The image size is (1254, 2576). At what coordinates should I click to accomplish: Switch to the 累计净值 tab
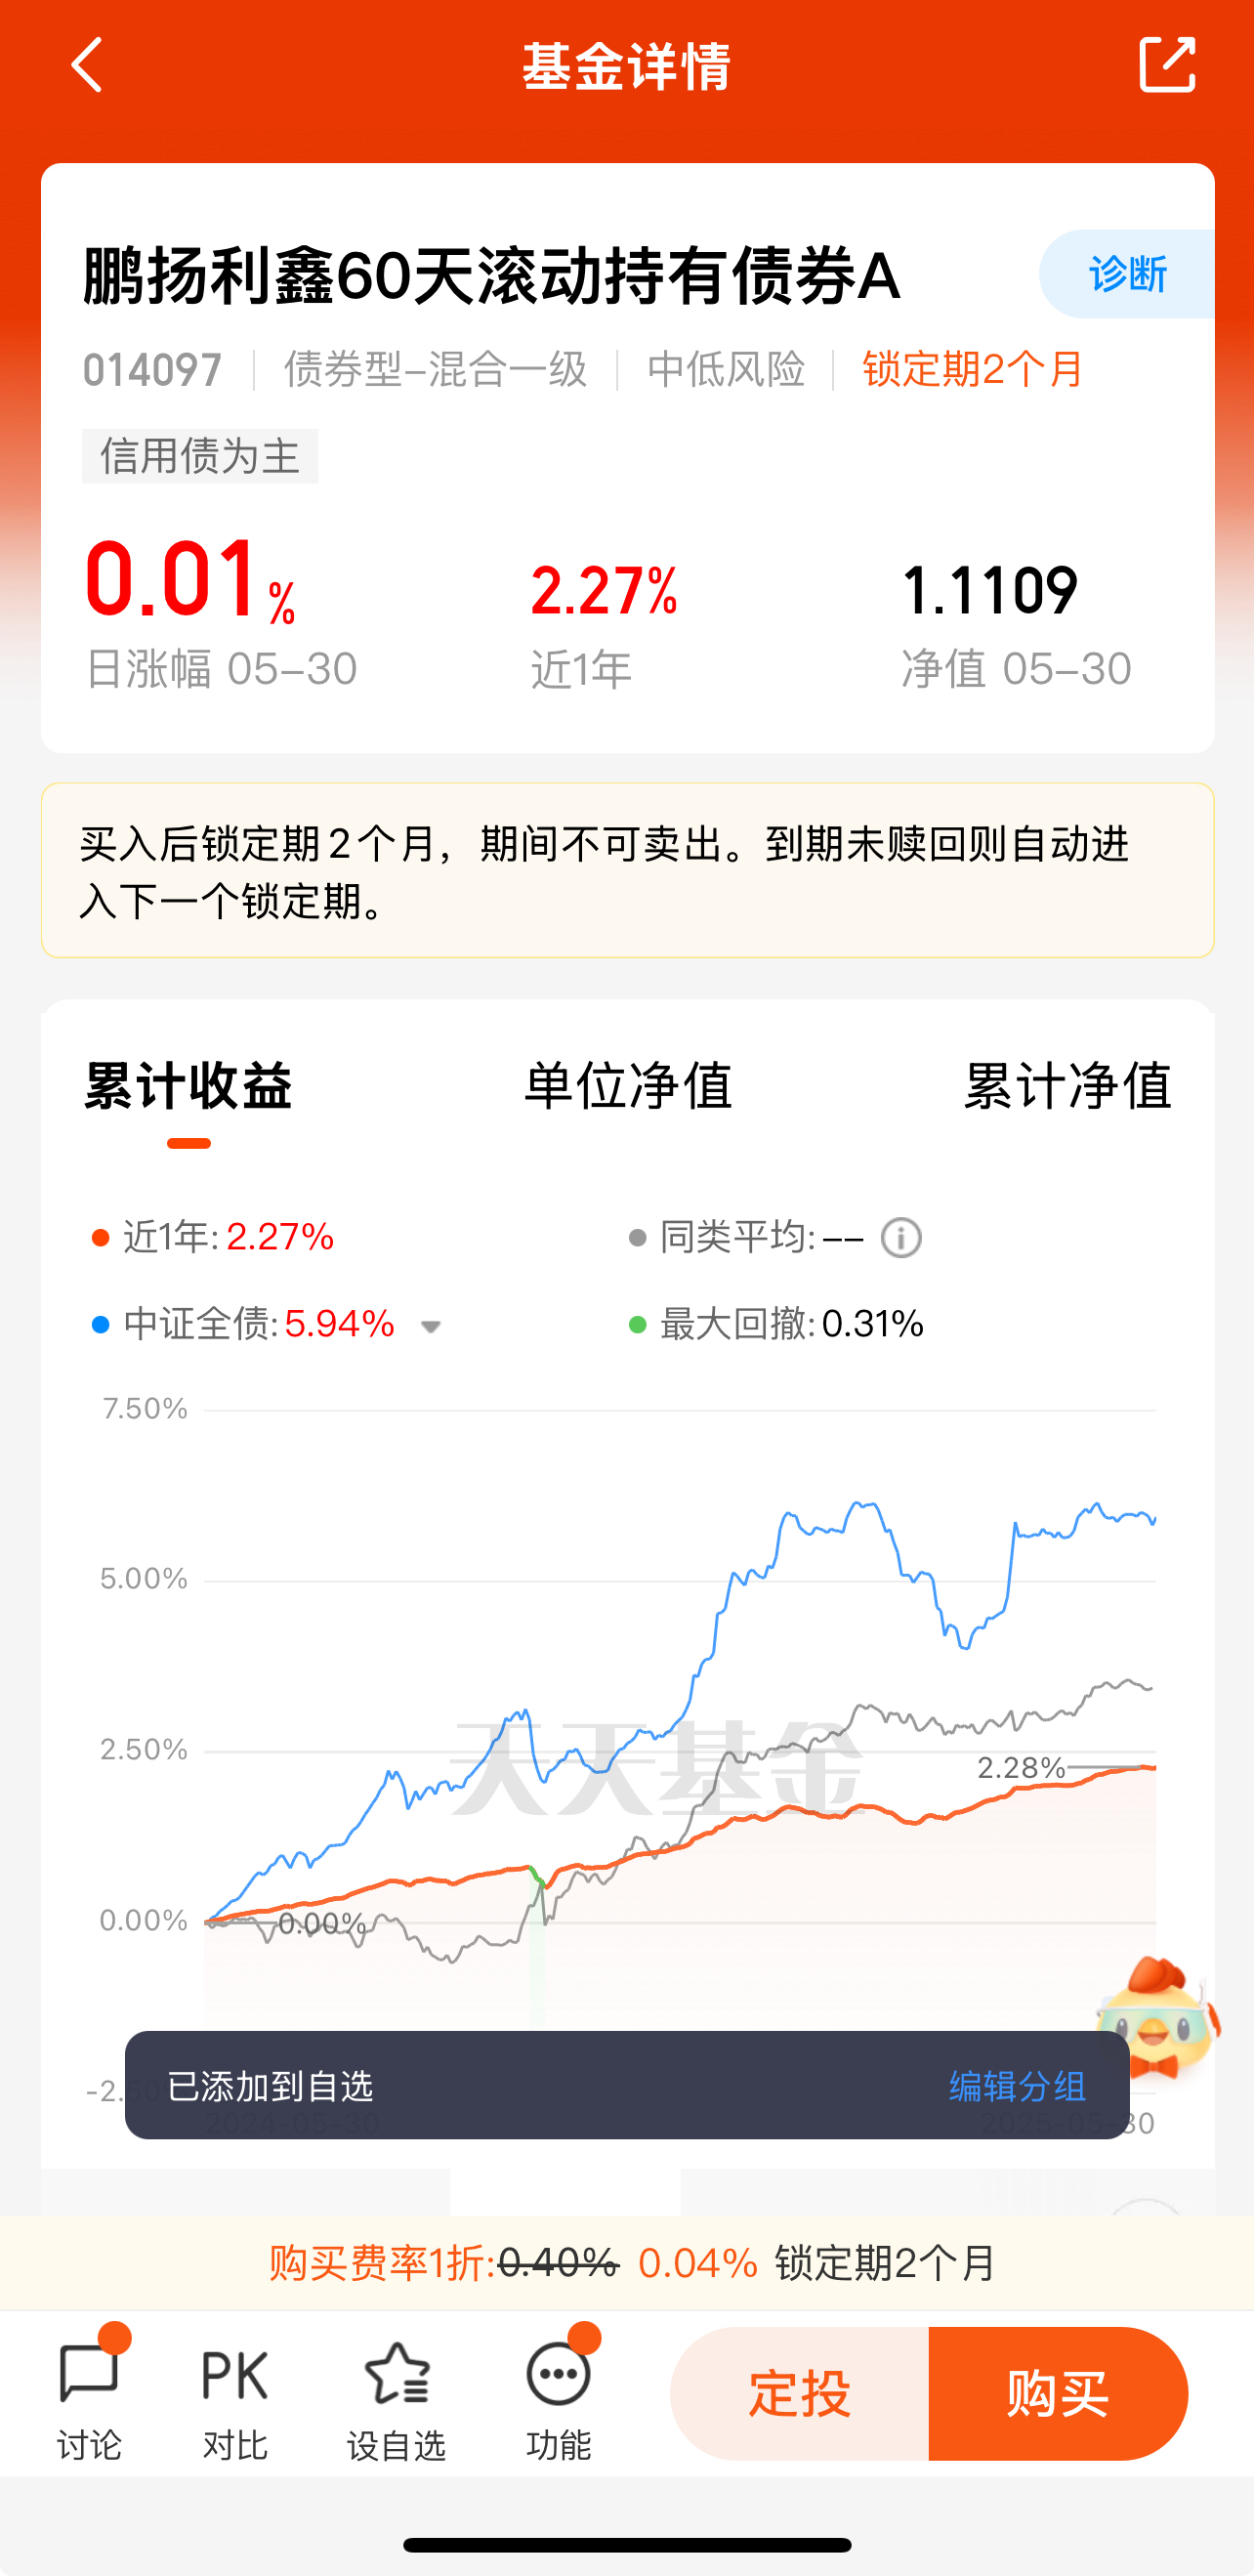(1066, 1086)
